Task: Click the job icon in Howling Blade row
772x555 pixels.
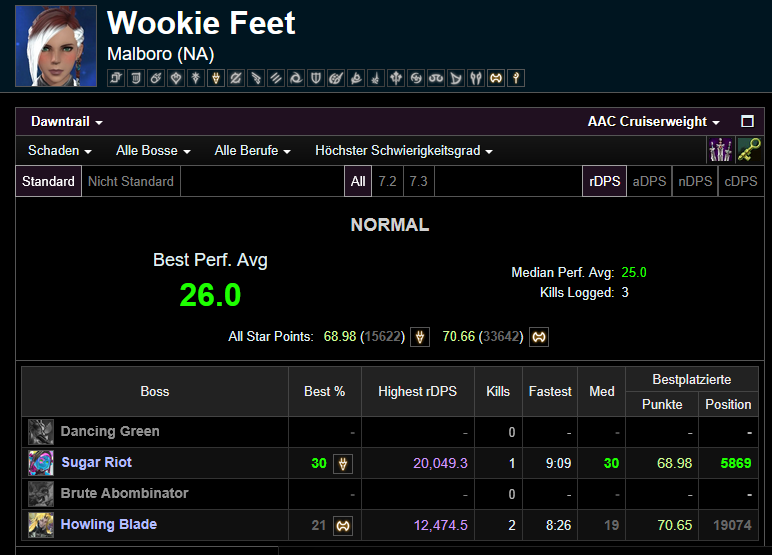Action: (343, 525)
